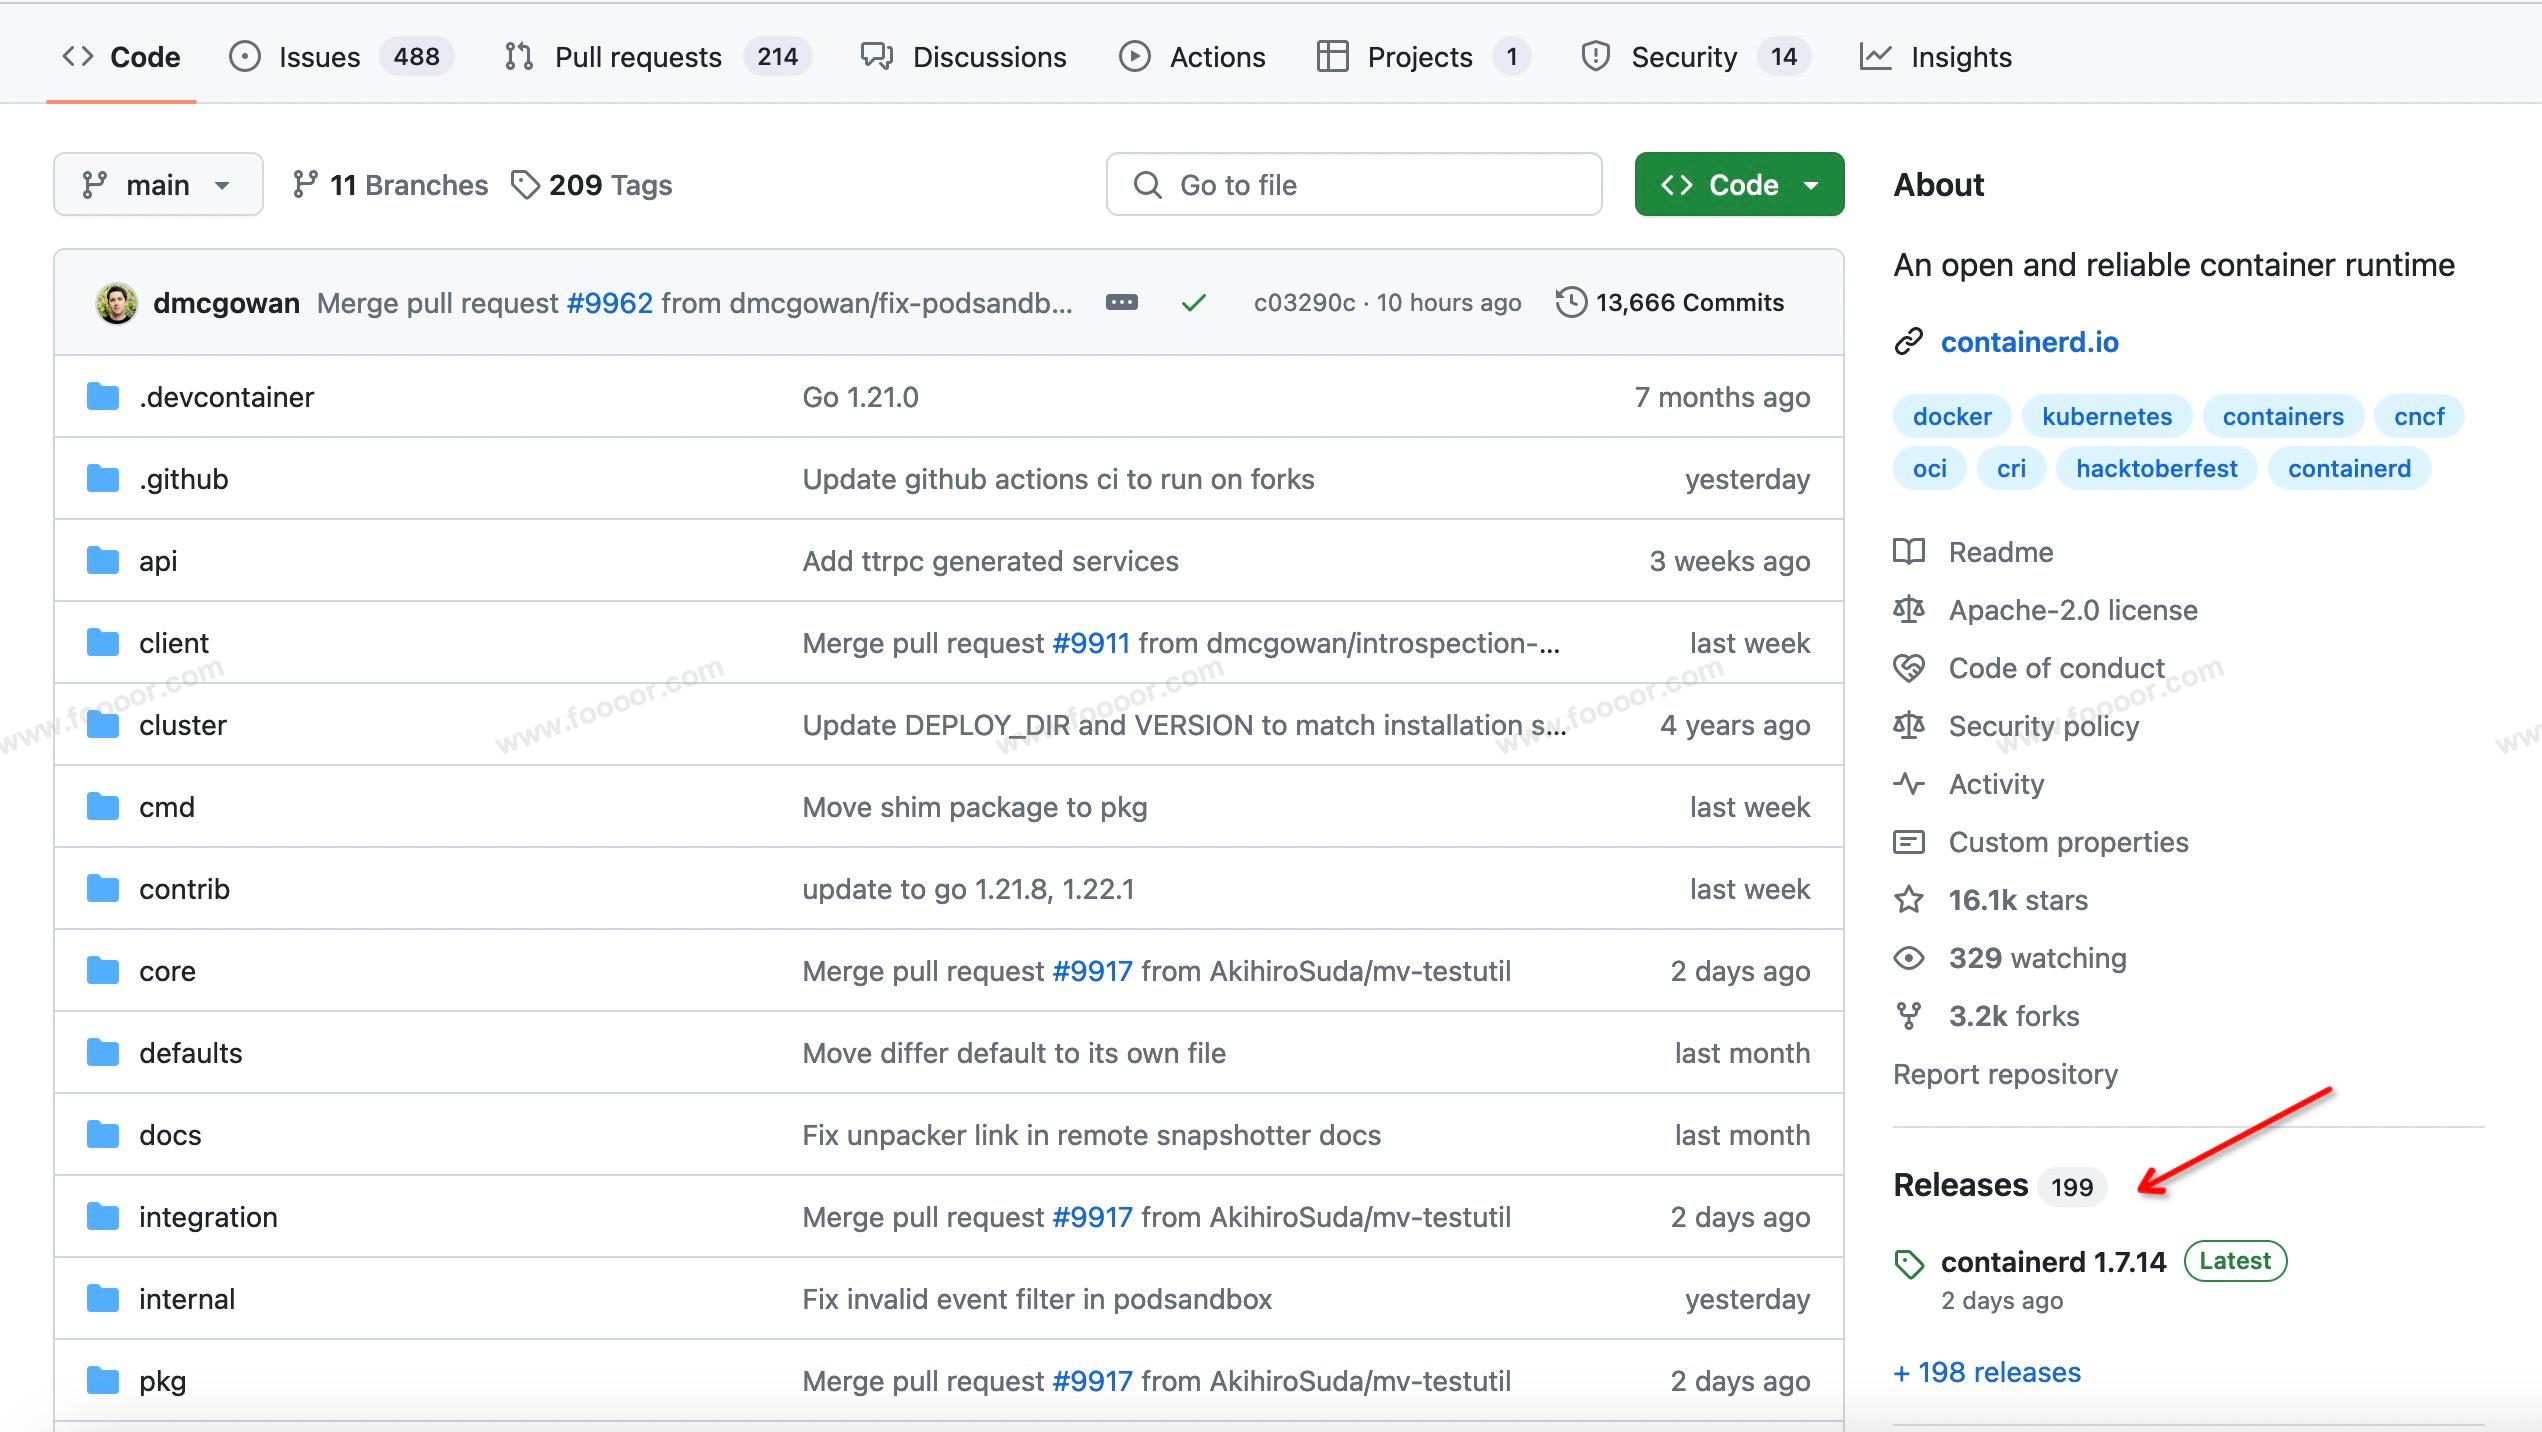Open the main branch dropdown
This screenshot has height=1432, width=2542.
158,185
